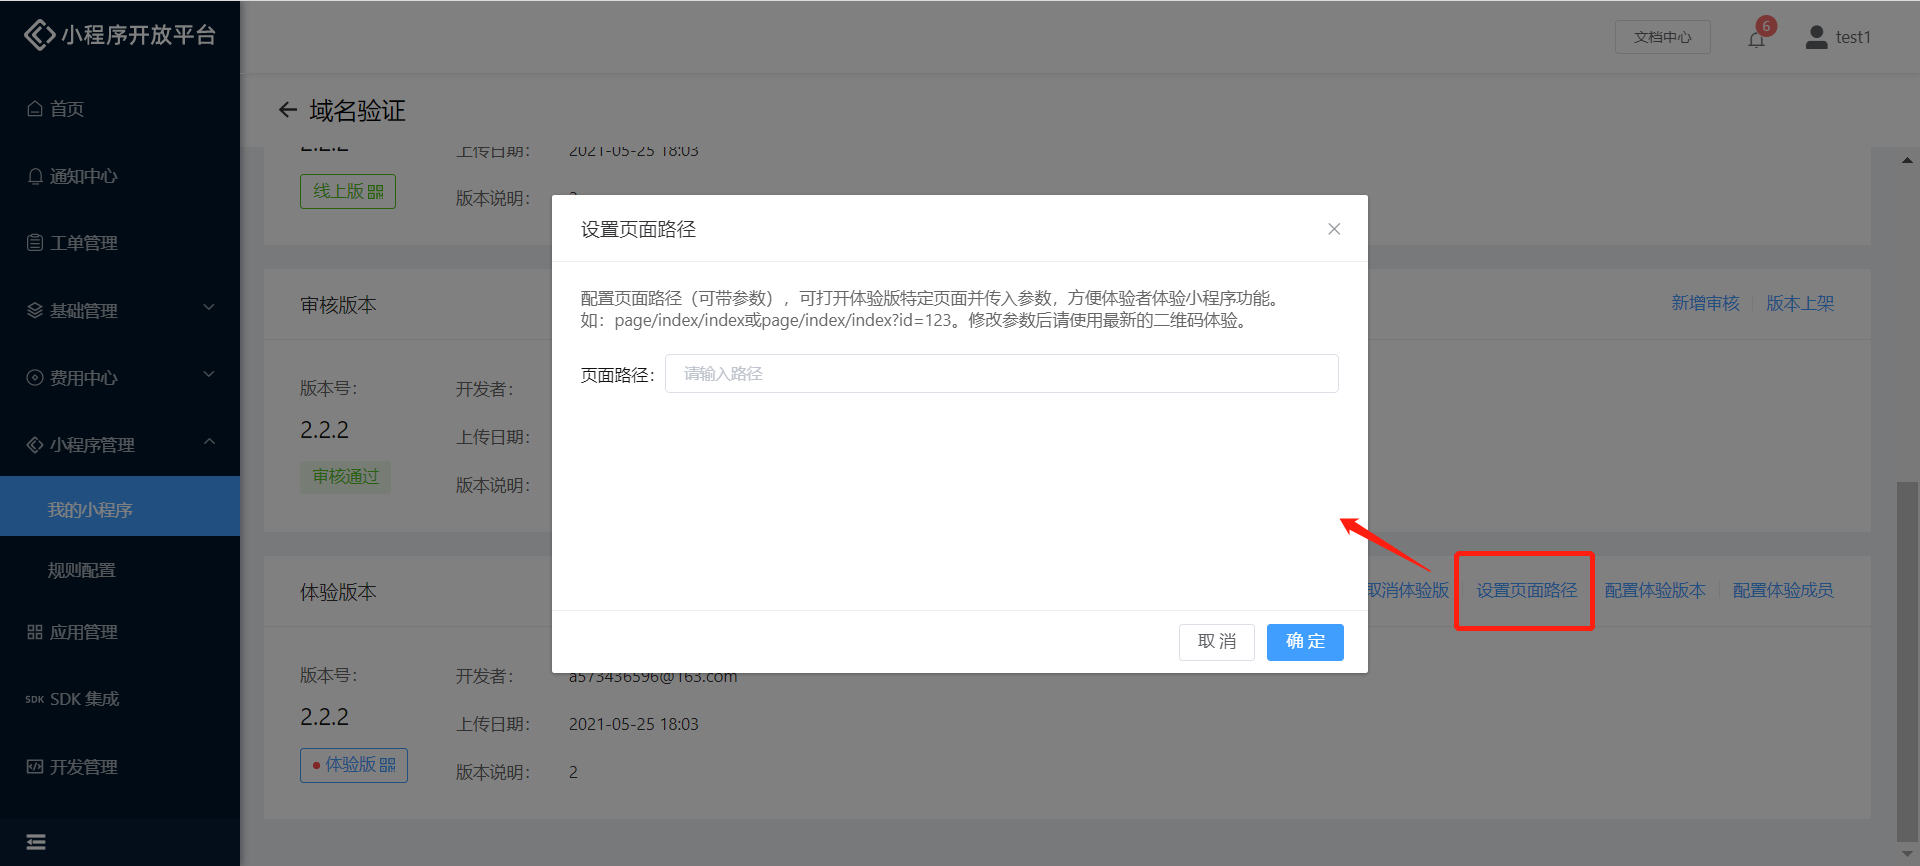Click the 首页 house icon
Viewport: 1920px width, 866px height.
pos(35,109)
